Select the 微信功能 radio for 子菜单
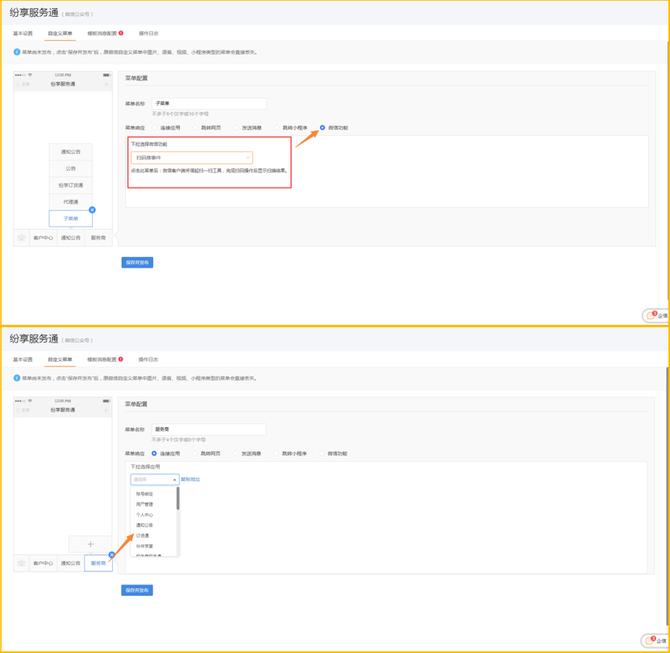Image resolution: width=670 pixels, height=653 pixels. pos(322,128)
